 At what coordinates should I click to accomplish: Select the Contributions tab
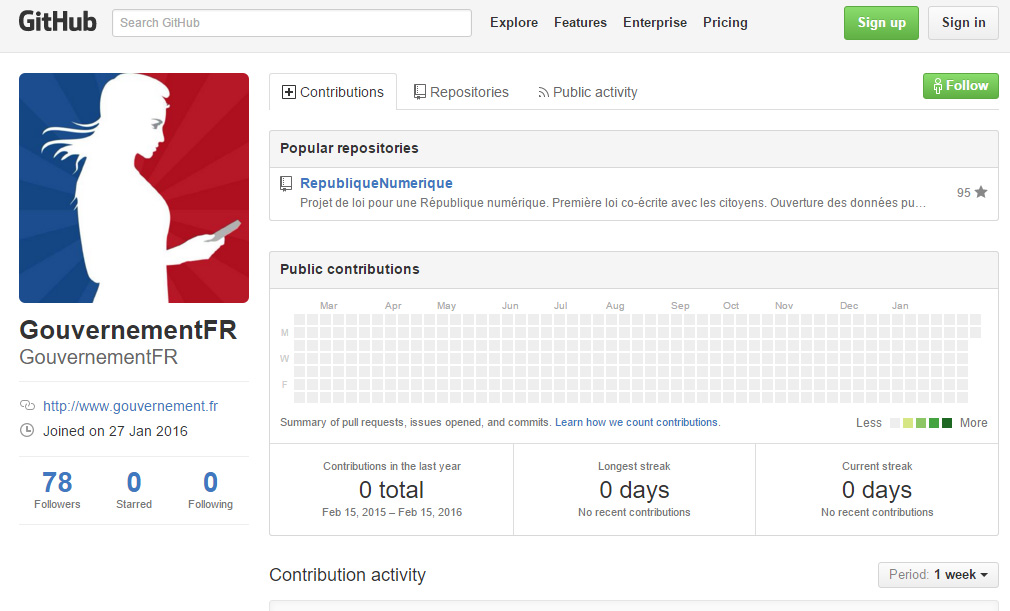(x=333, y=92)
